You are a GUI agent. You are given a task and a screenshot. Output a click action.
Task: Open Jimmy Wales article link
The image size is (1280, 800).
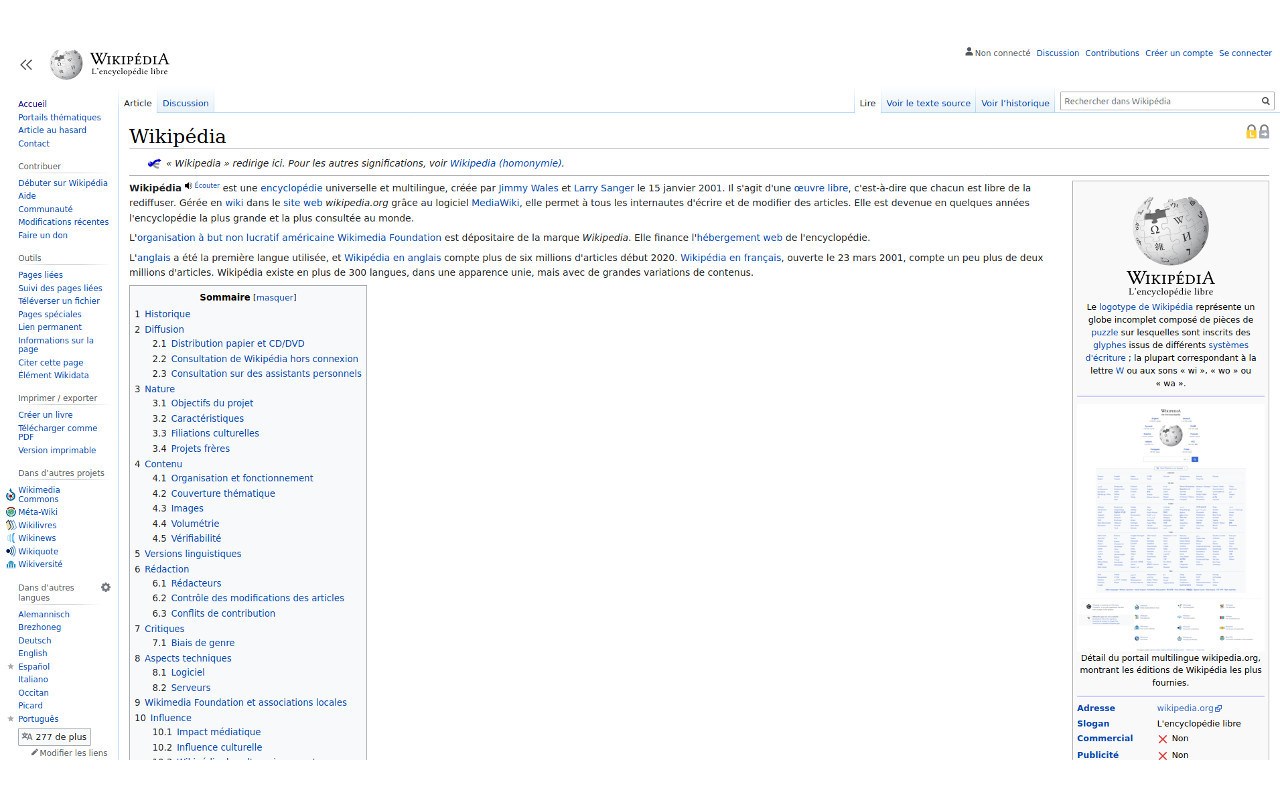tap(528, 188)
